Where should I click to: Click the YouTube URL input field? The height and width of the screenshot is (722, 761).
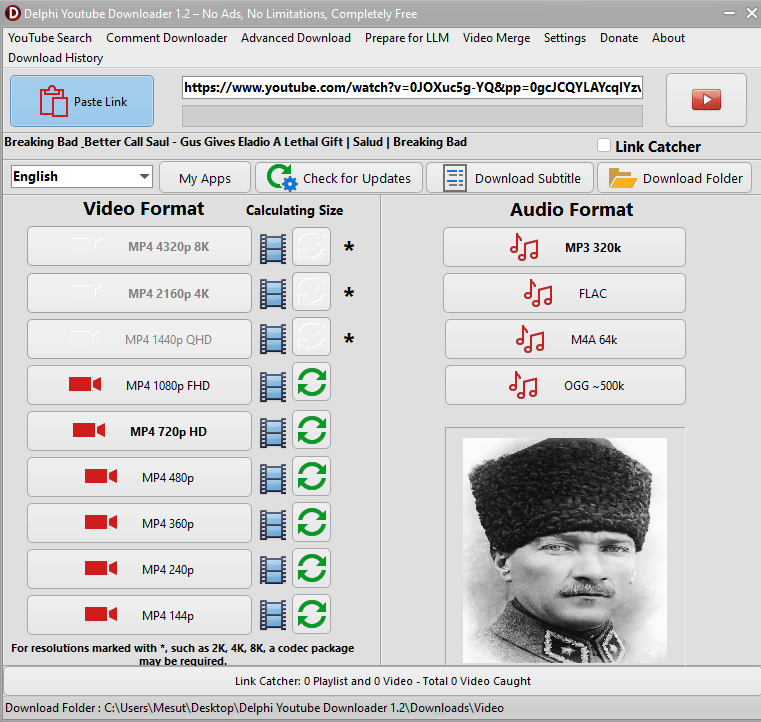click(x=413, y=87)
